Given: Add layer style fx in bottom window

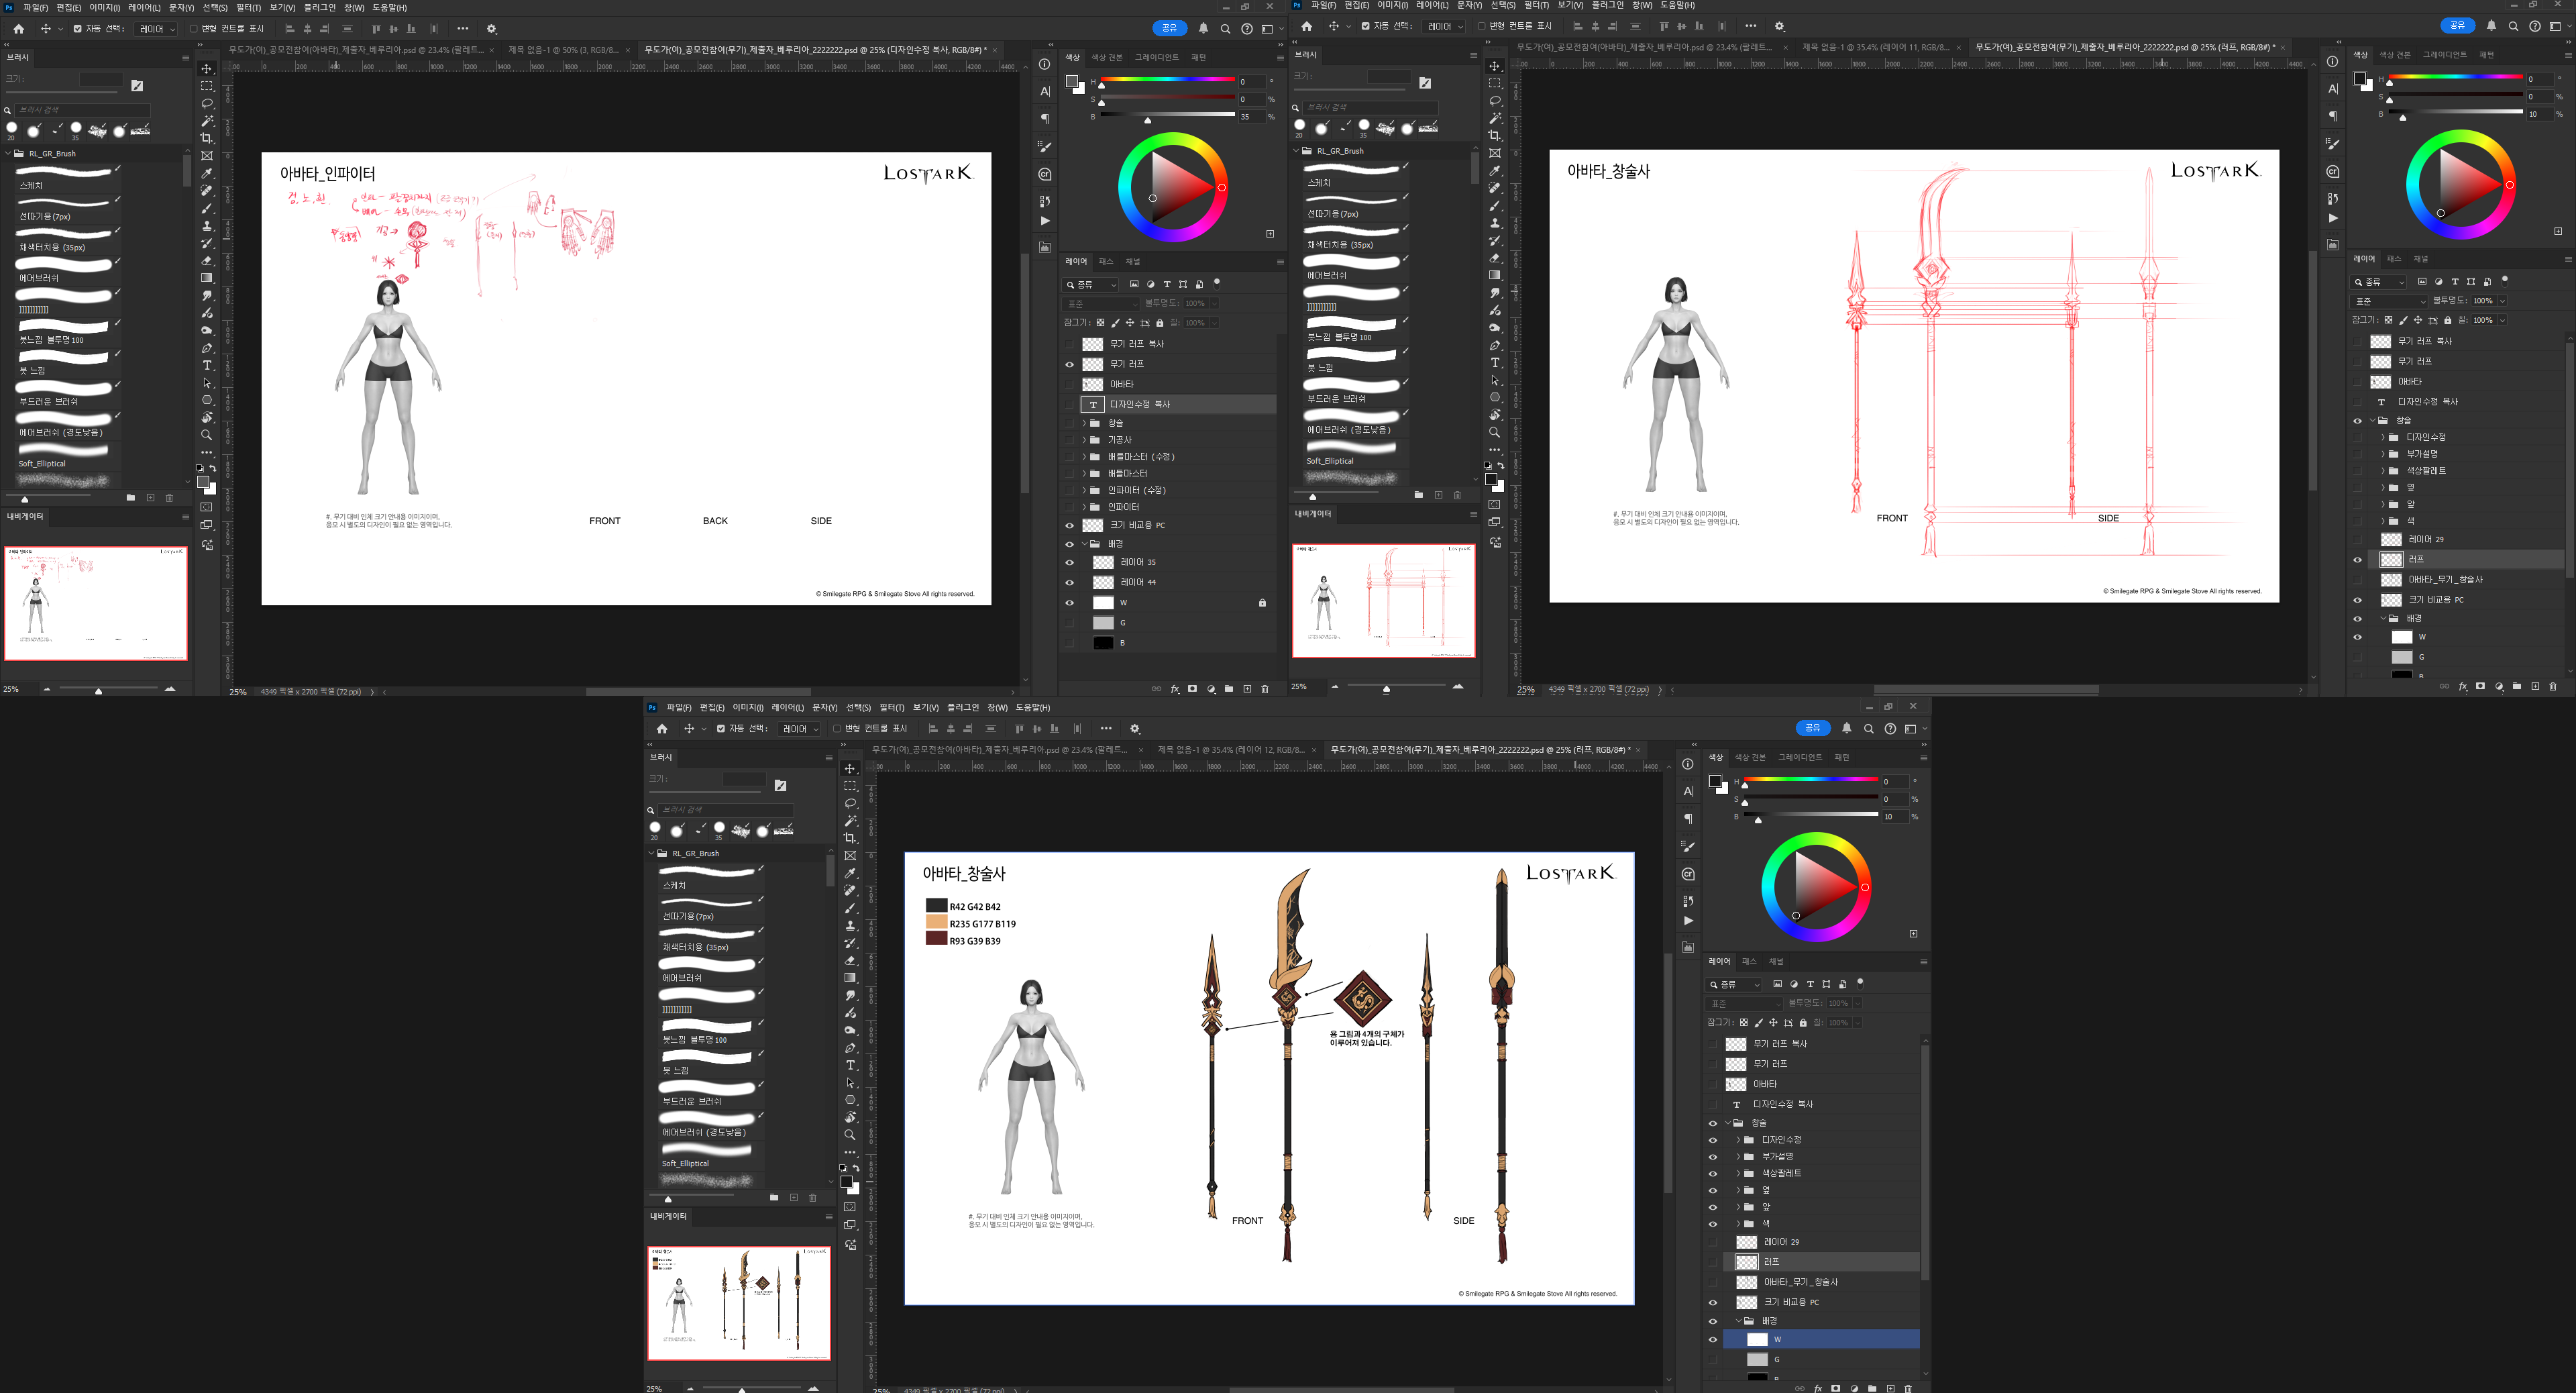Looking at the screenshot, I should point(1818,1388).
